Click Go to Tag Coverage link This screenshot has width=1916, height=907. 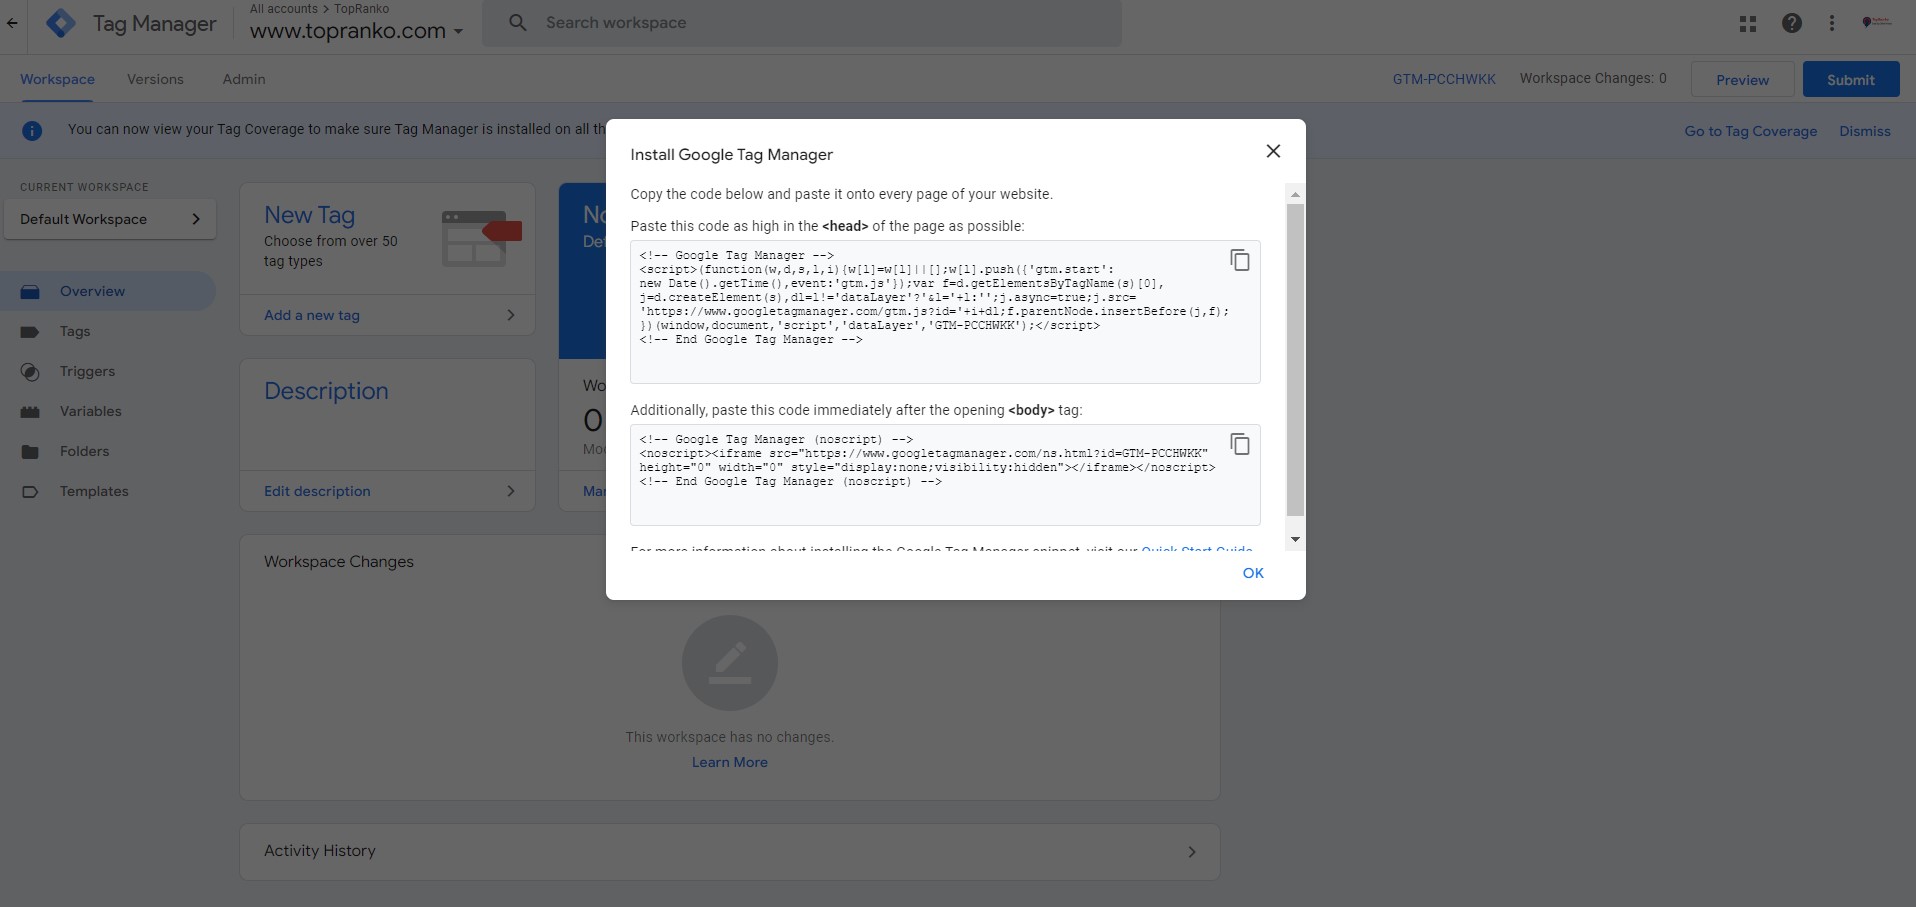point(1750,131)
